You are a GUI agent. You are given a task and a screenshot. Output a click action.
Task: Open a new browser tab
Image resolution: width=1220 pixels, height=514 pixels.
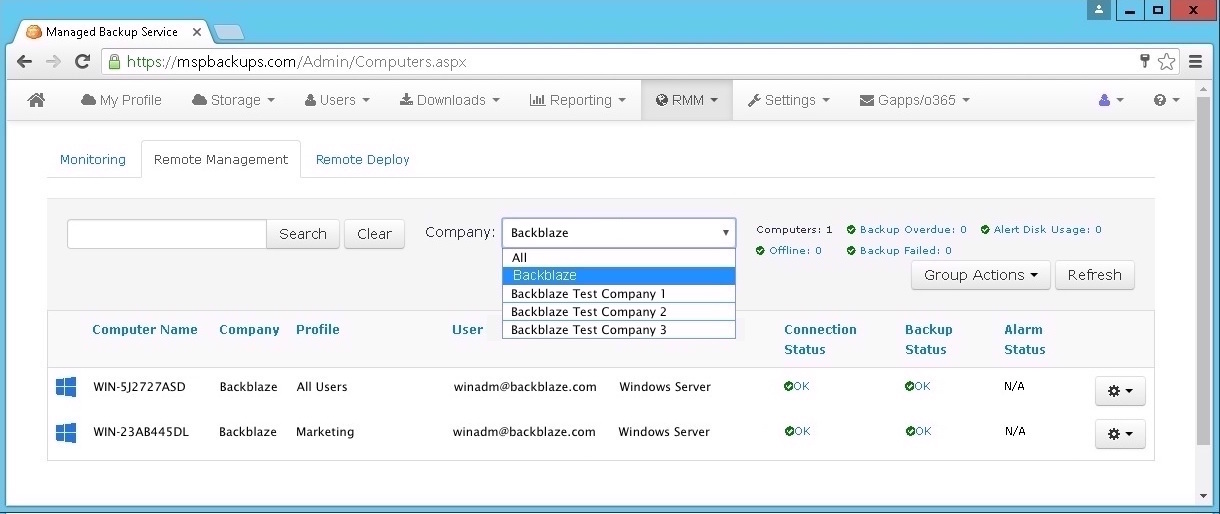228,32
